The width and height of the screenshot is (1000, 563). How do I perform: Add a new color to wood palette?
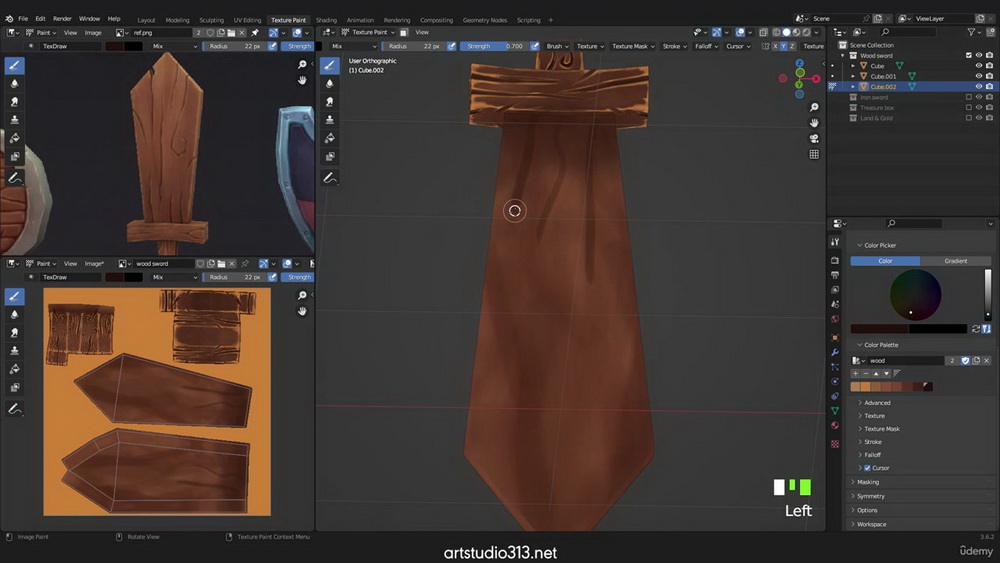pyautogui.click(x=855, y=374)
